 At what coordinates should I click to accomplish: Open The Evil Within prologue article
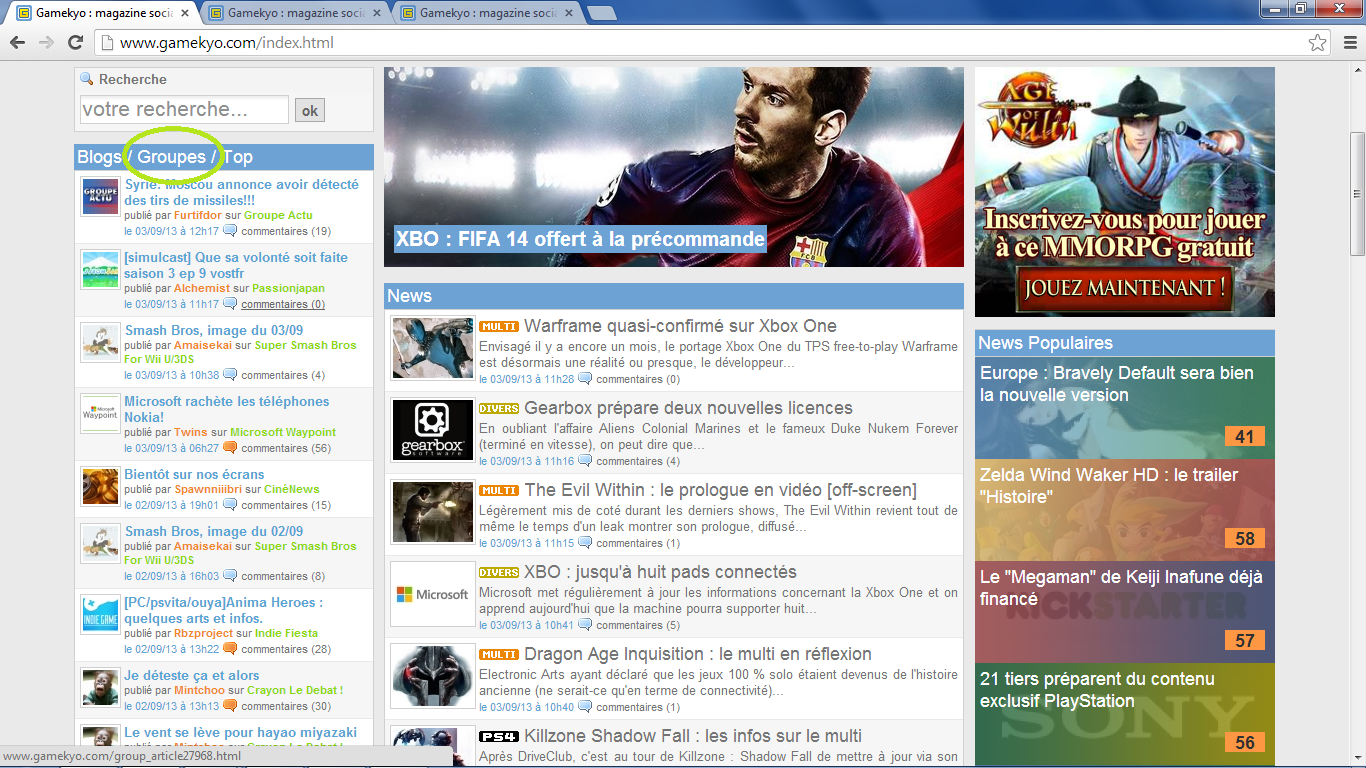click(x=720, y=490)
